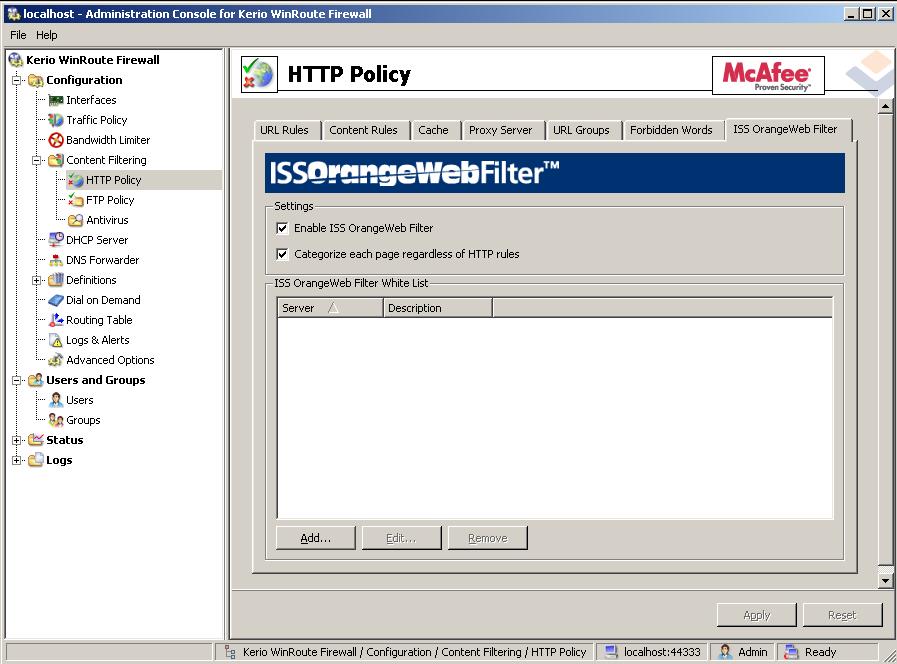The image size is (897, 664).
Task: Open the File menu
Action: click(x=18, y=35)
